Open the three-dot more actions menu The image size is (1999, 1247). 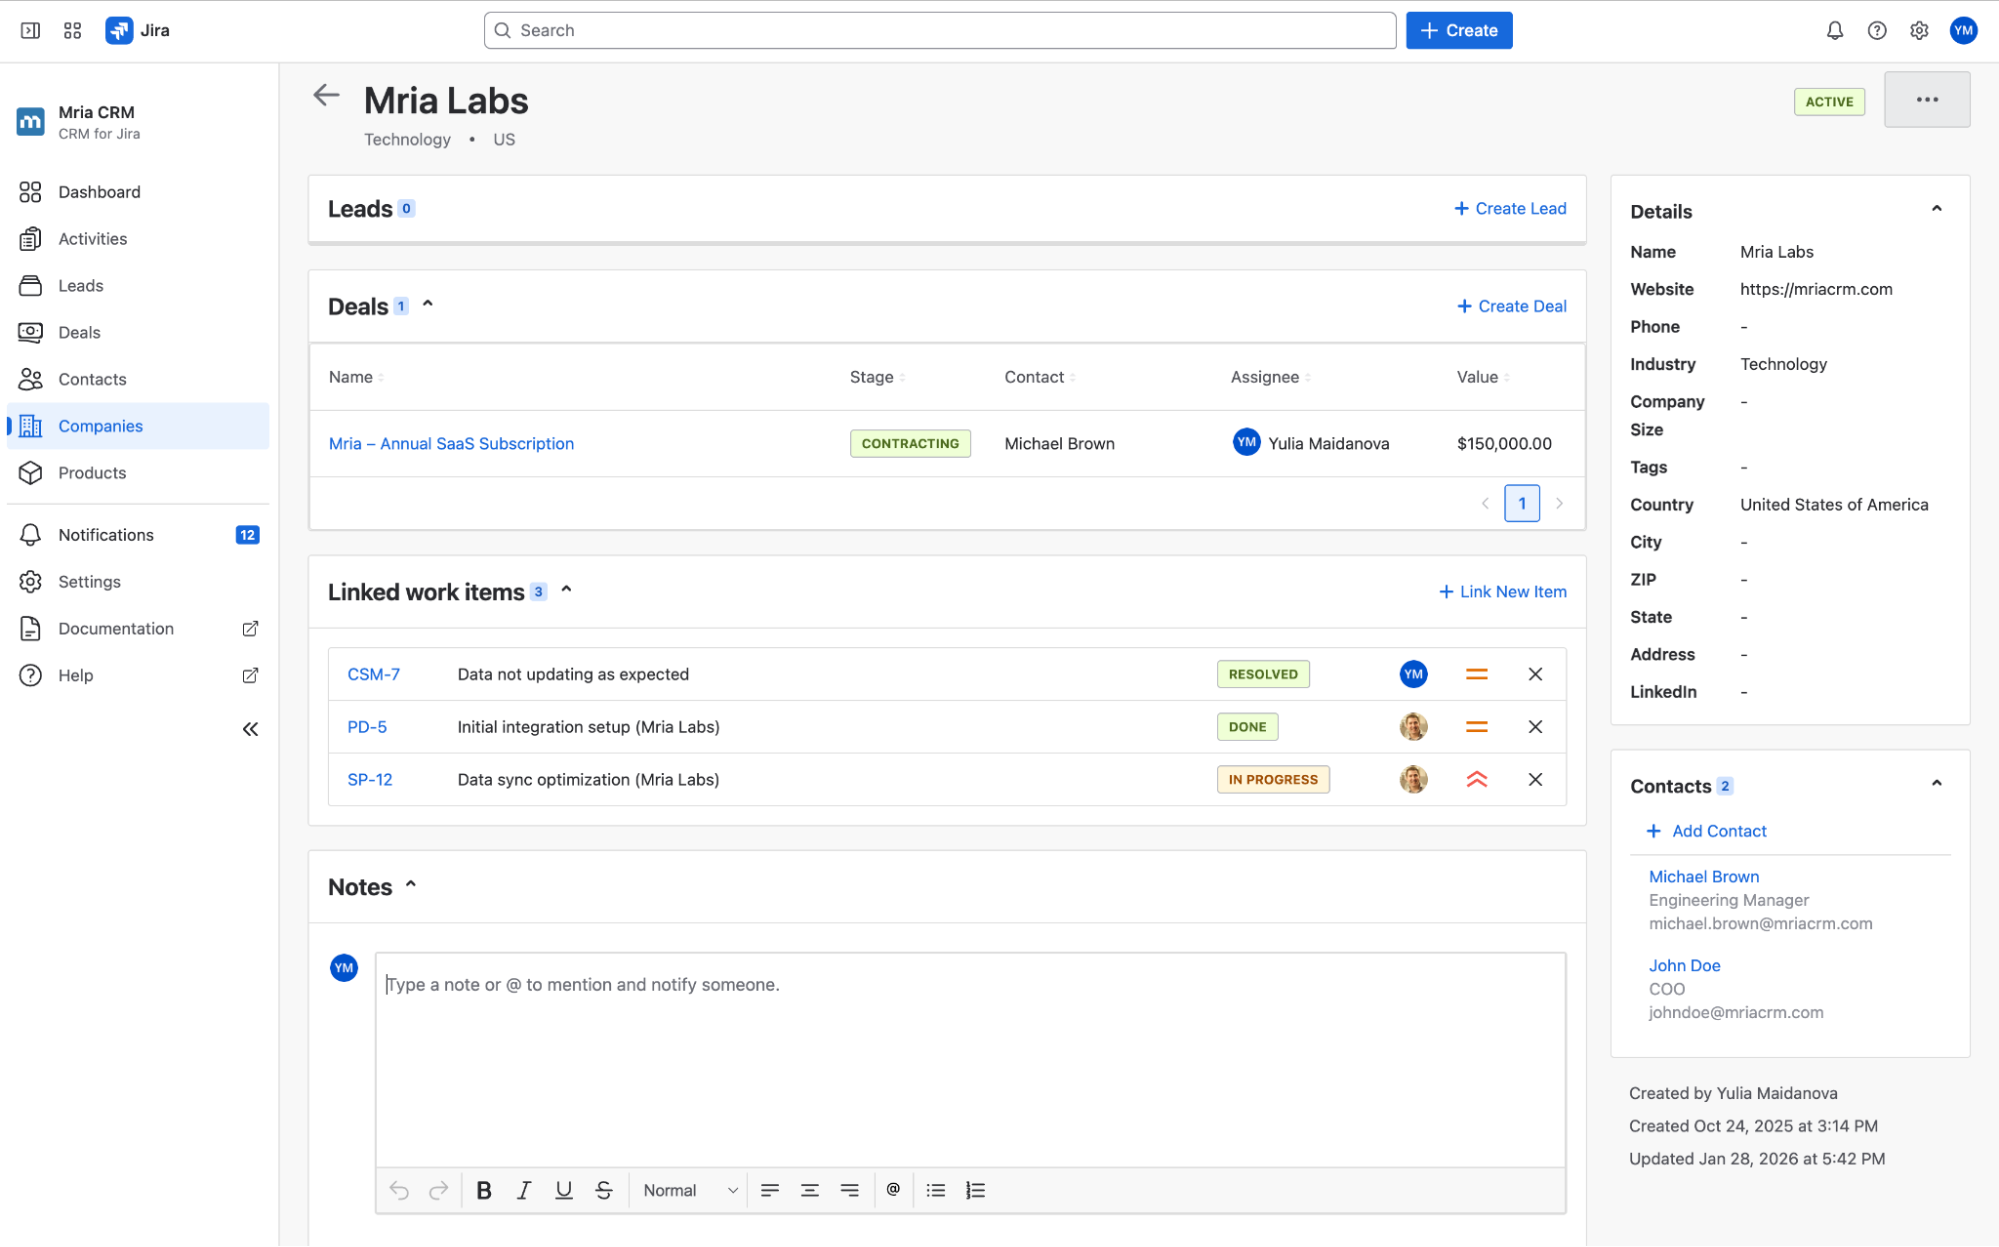coord(1926,99)
